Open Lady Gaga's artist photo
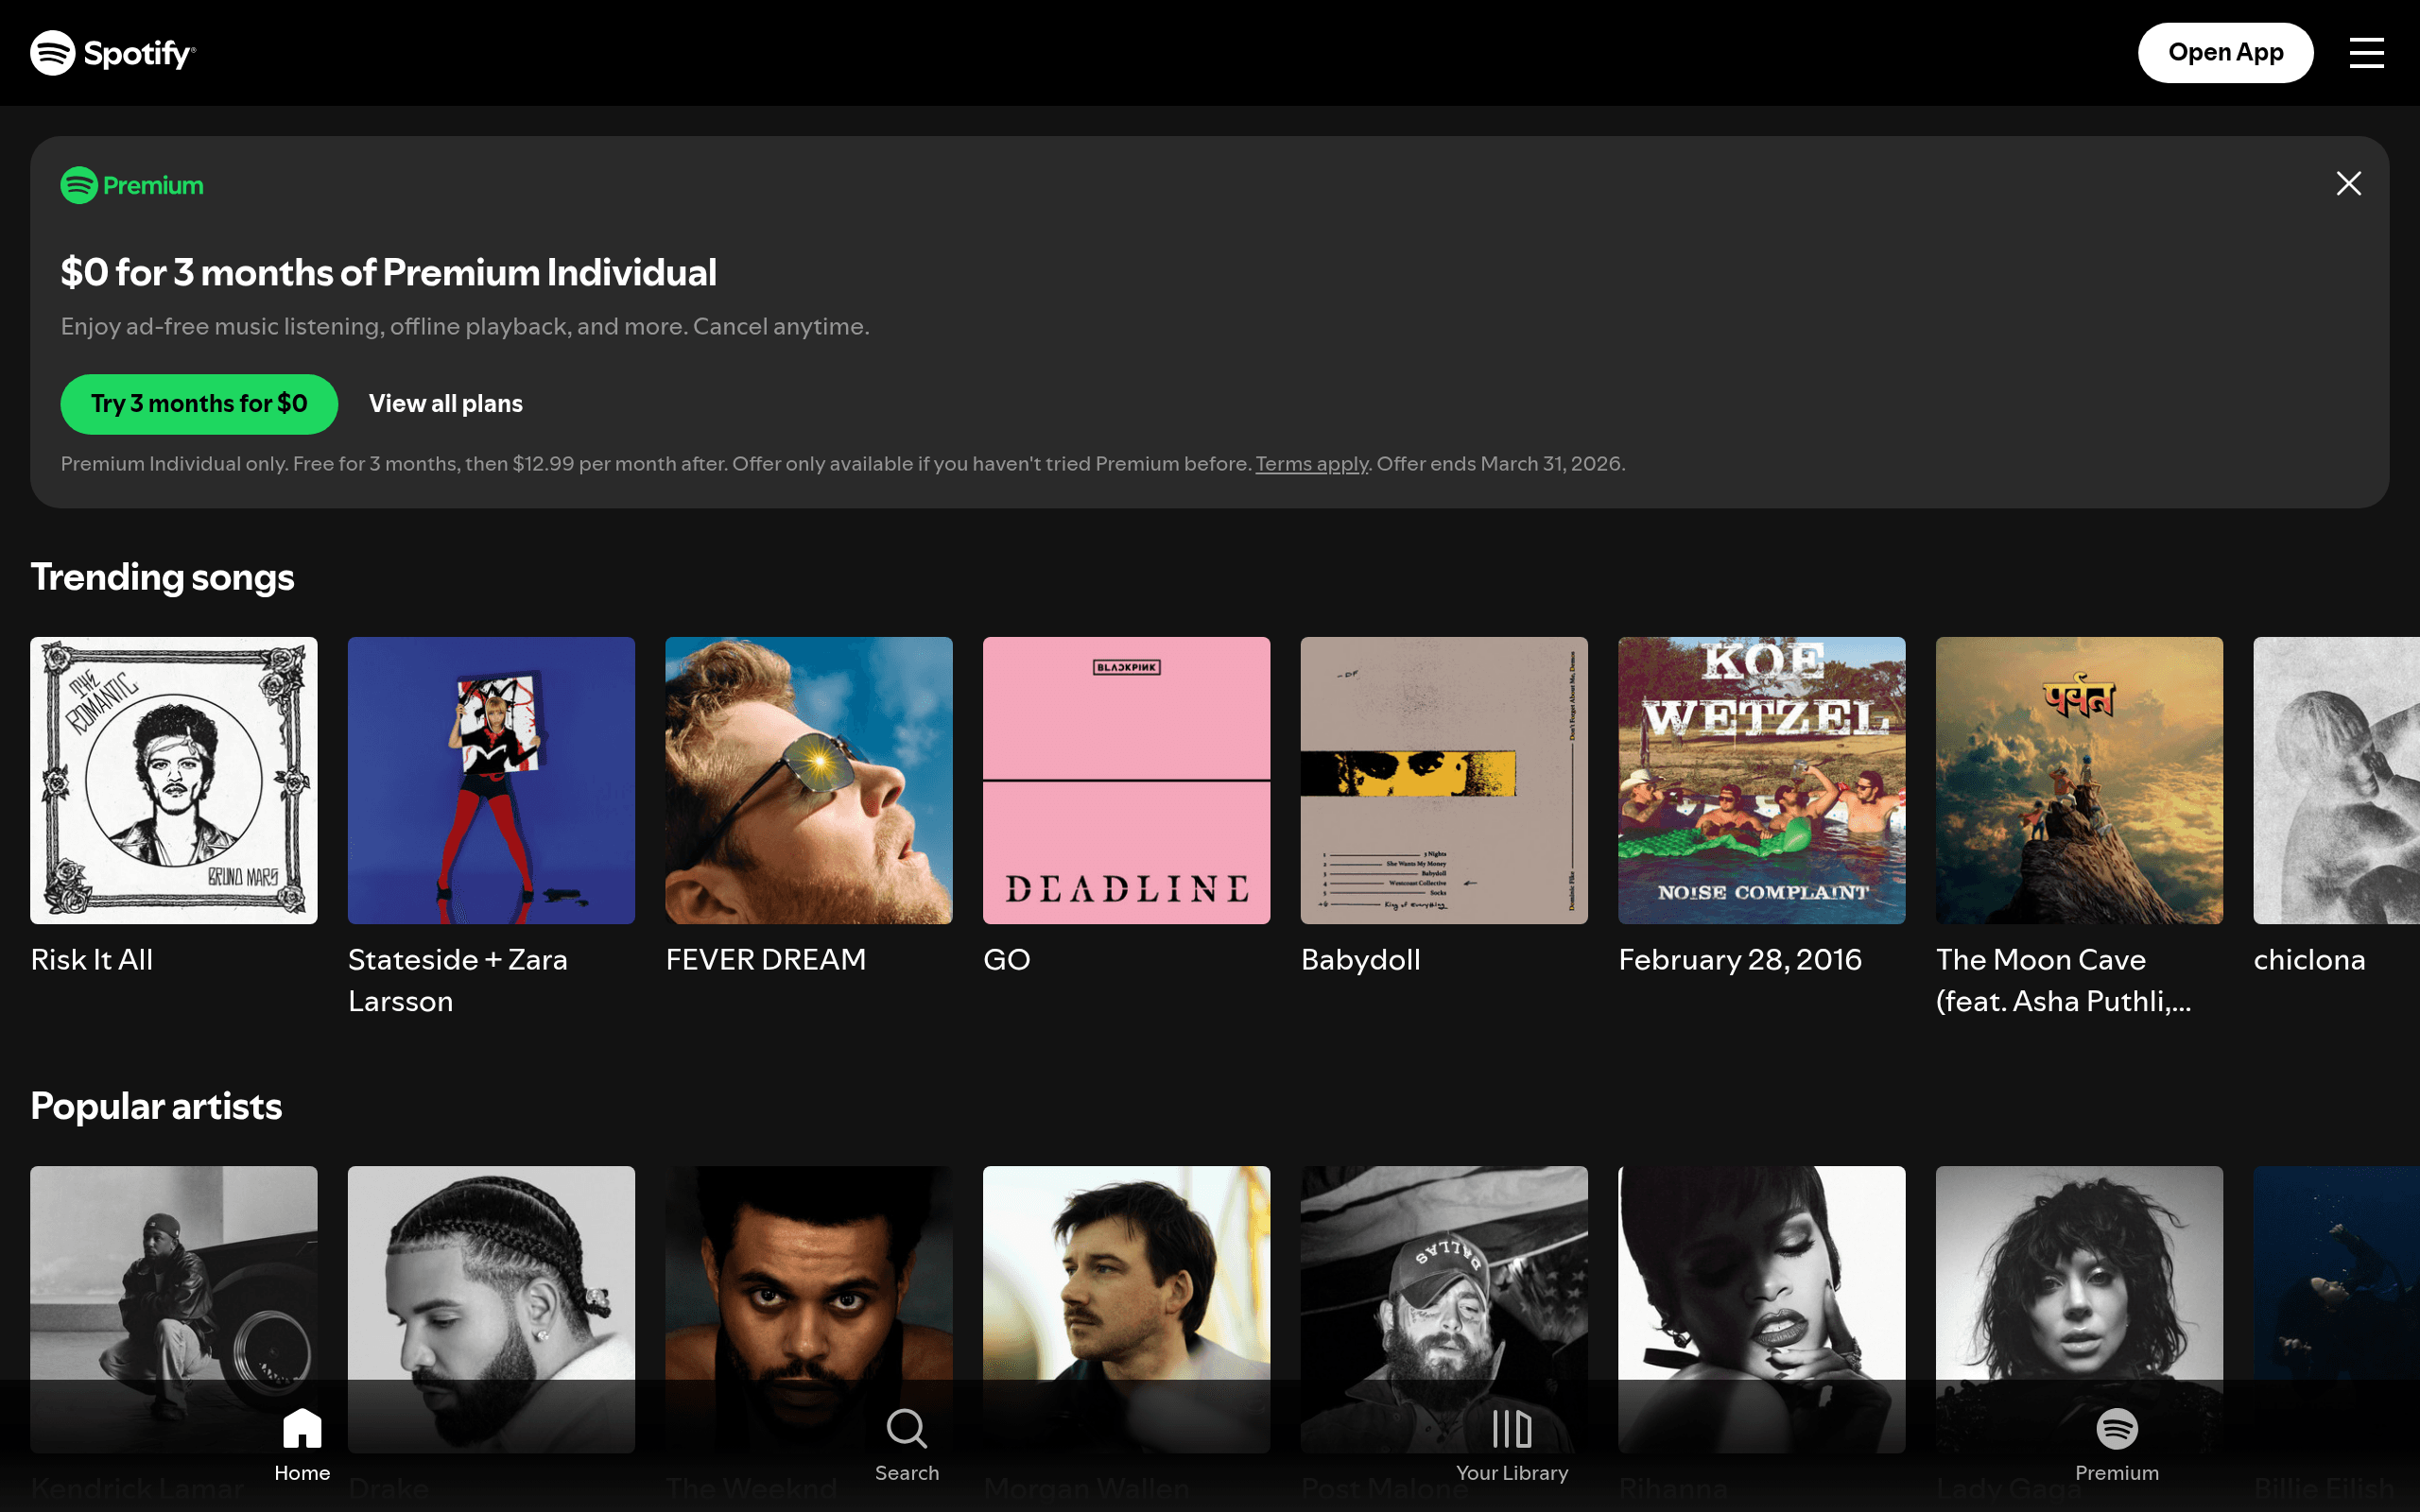Screen dimensions: 2420x1512 point(2079,1309)
